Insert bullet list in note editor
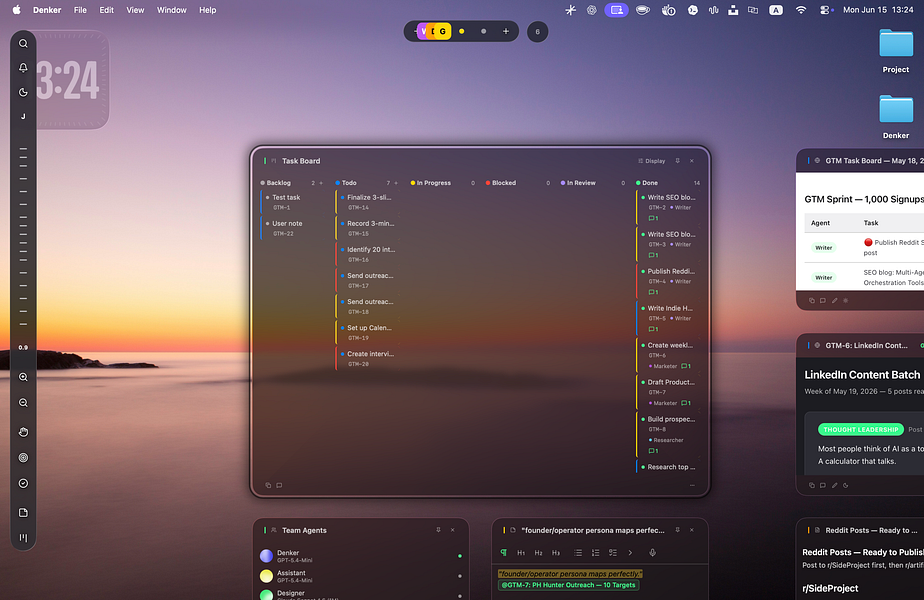 [578, 553]
